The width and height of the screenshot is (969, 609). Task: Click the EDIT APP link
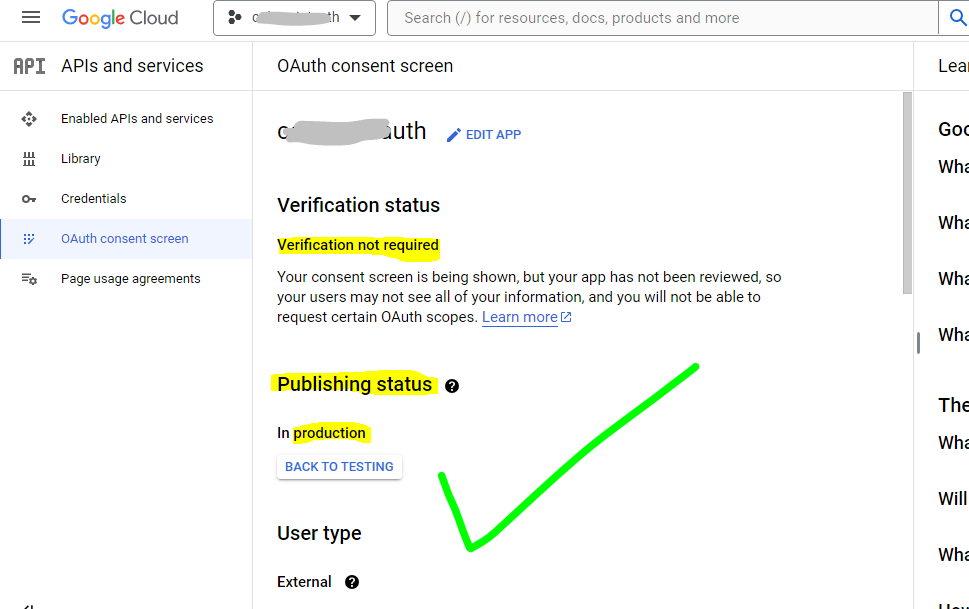coord(484,135)
